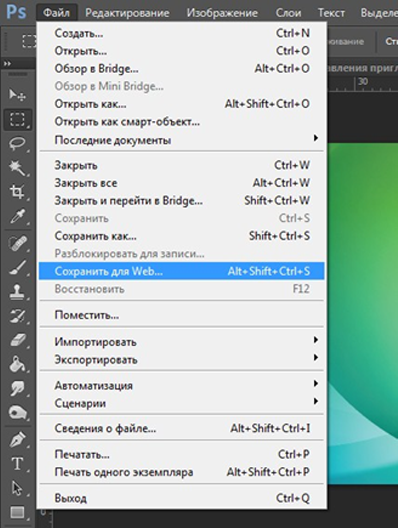Expand the toolbar with double arrows
This screenshot has width=398, height=528.
coord(7,63)
